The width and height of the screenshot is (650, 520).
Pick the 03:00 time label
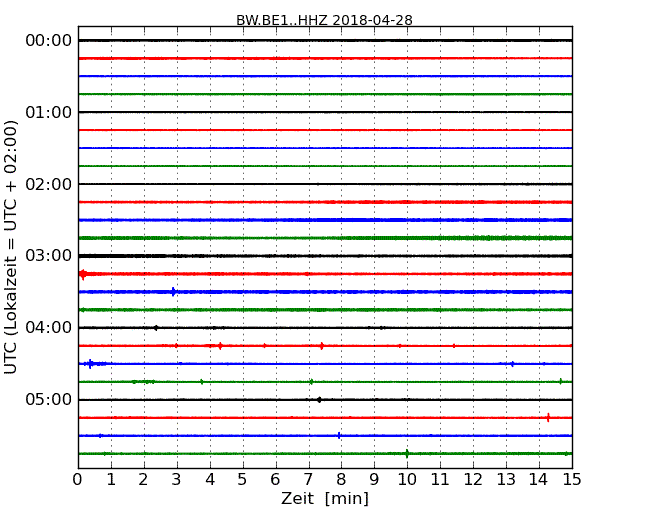49,256
